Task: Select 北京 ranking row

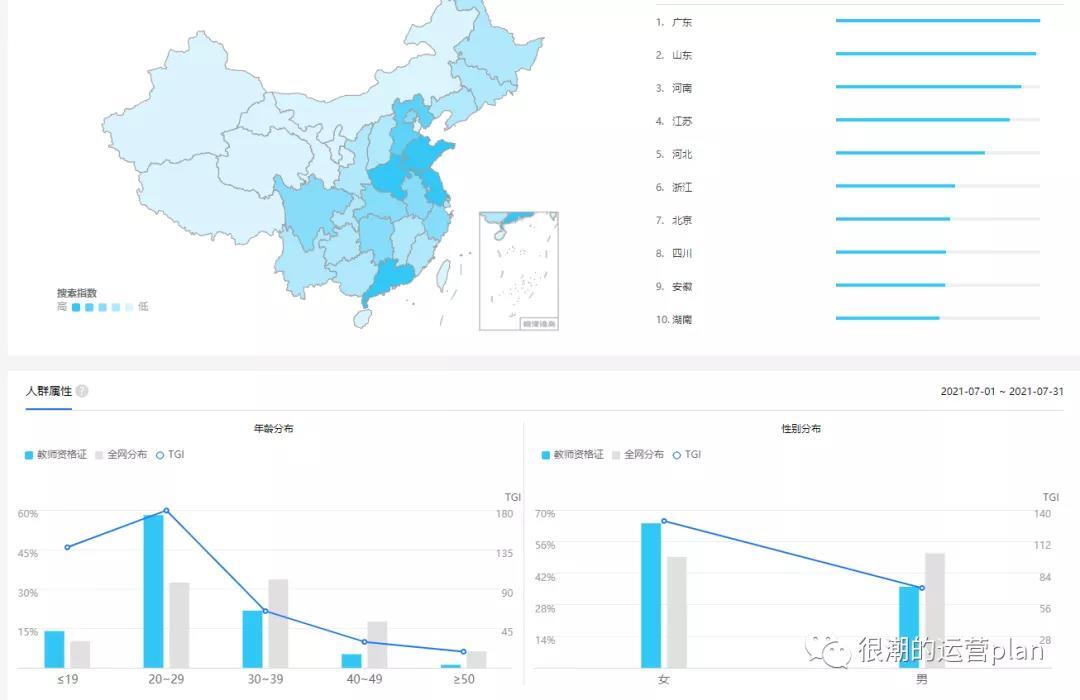Action: [682, 220]
